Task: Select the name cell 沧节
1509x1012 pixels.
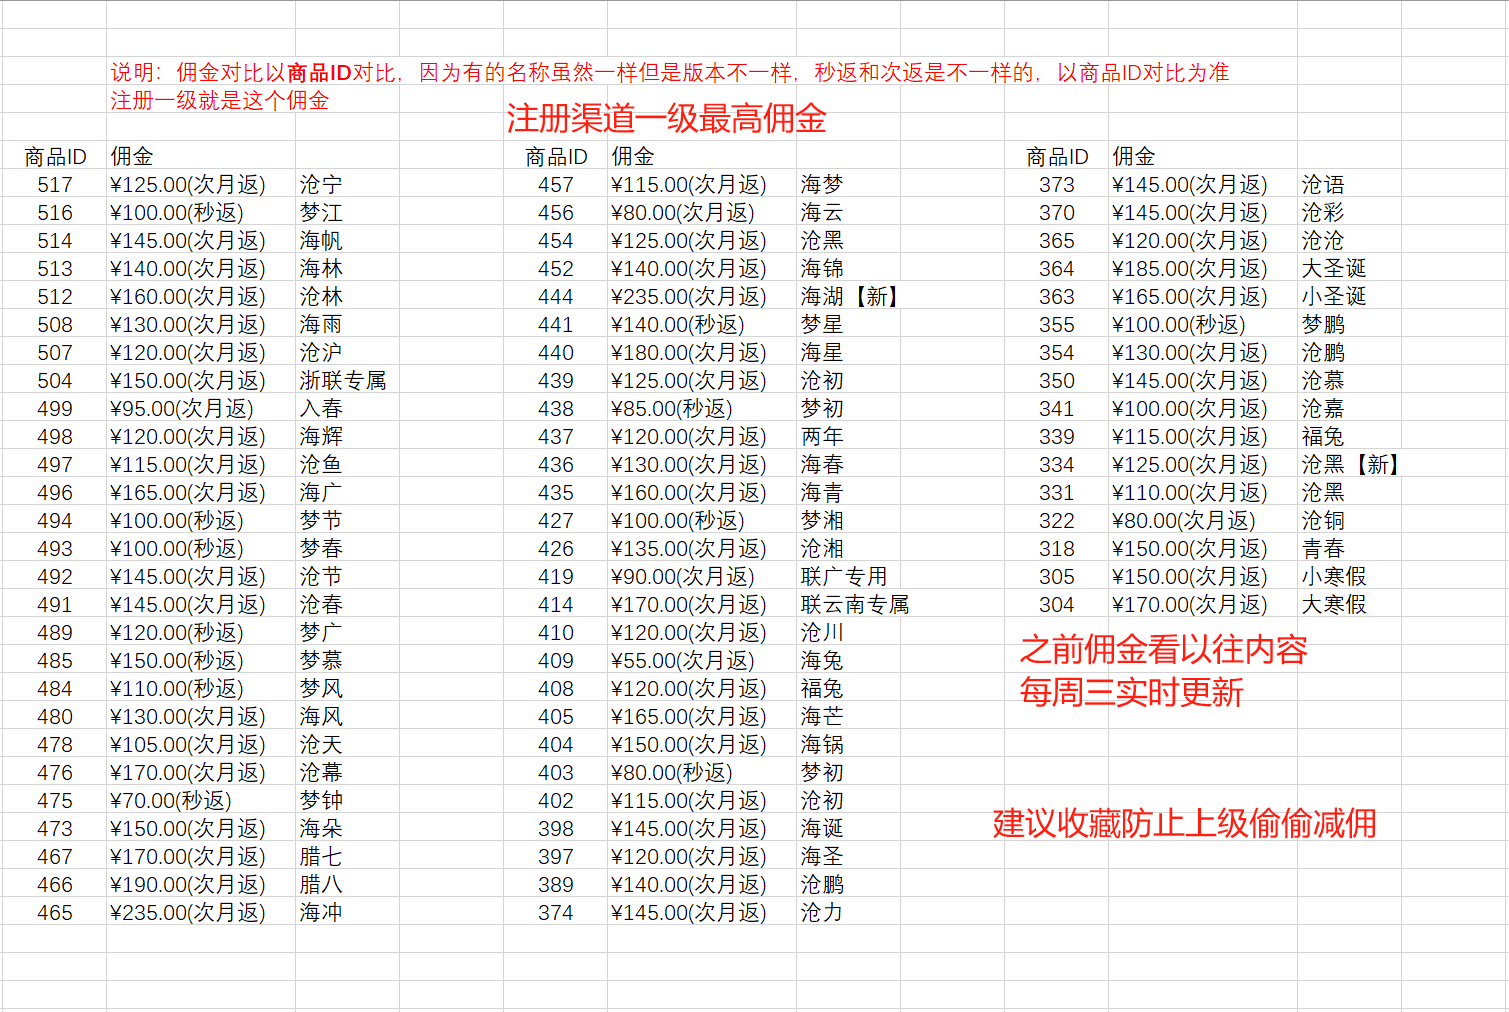Action: 347,577
